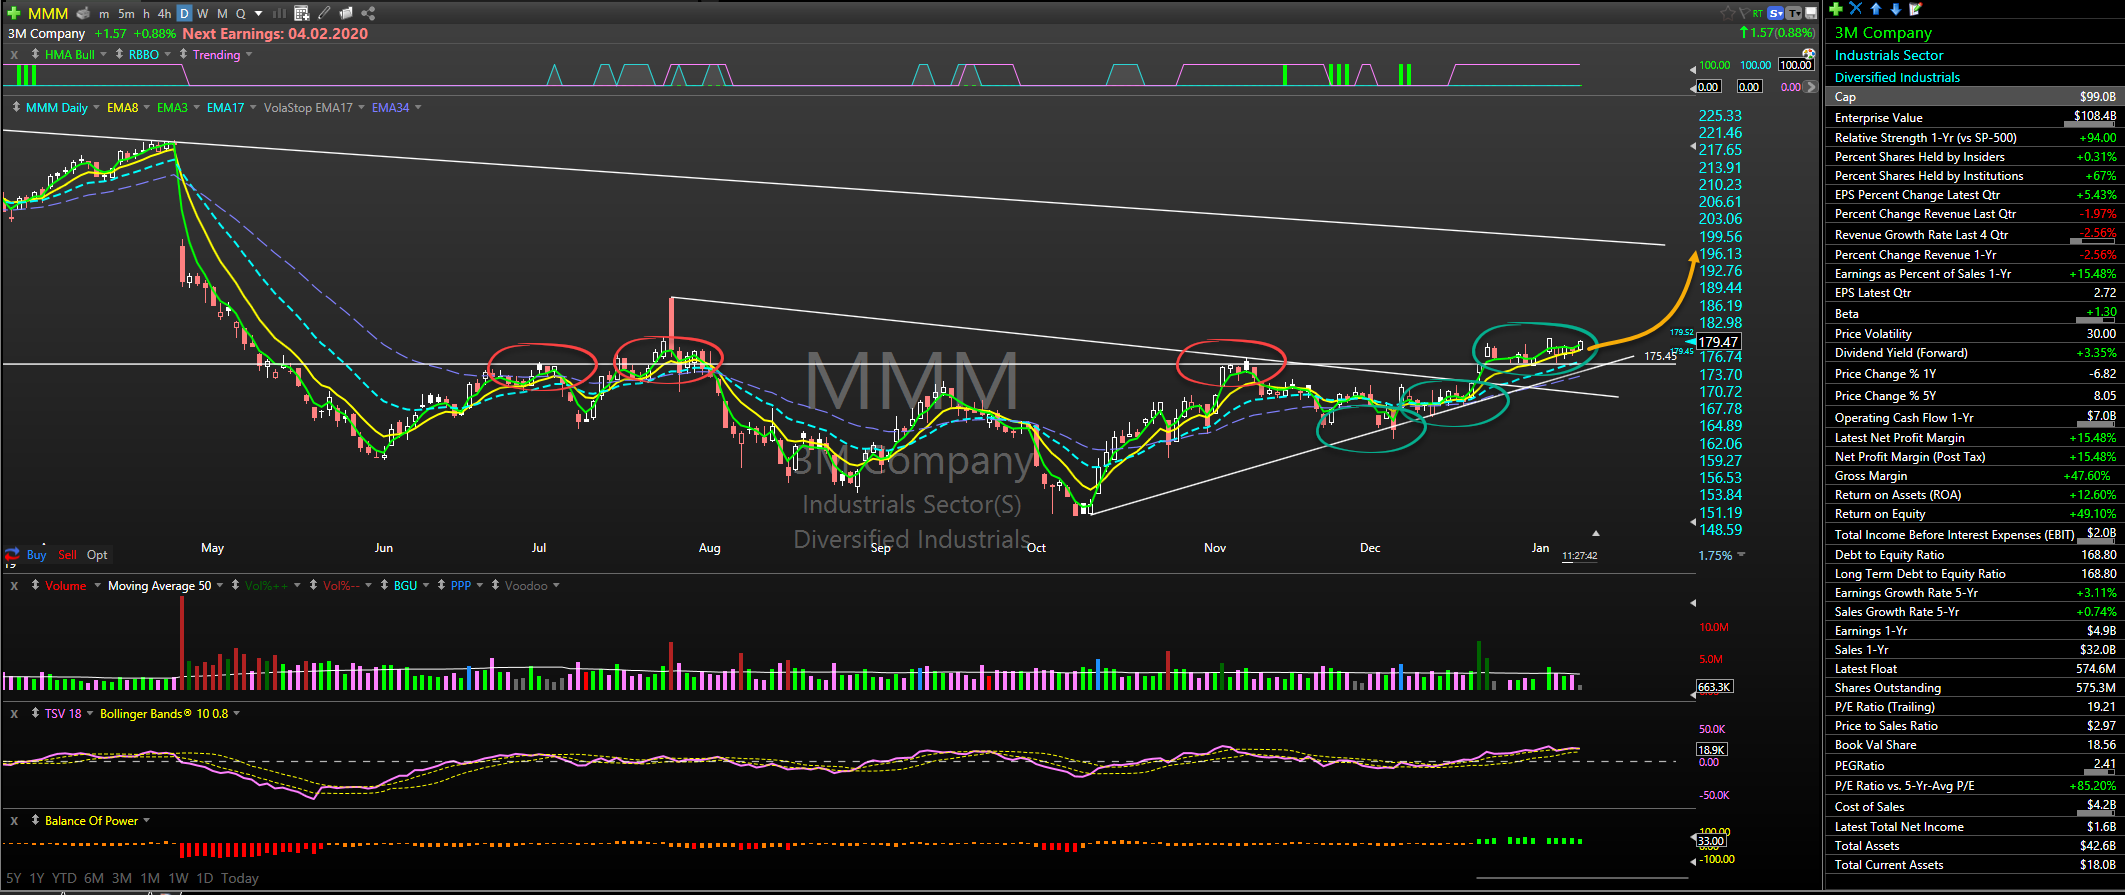Select the pencil drawing tools icon
This screenshot has height=895, width=2125.
pos(324,13)
